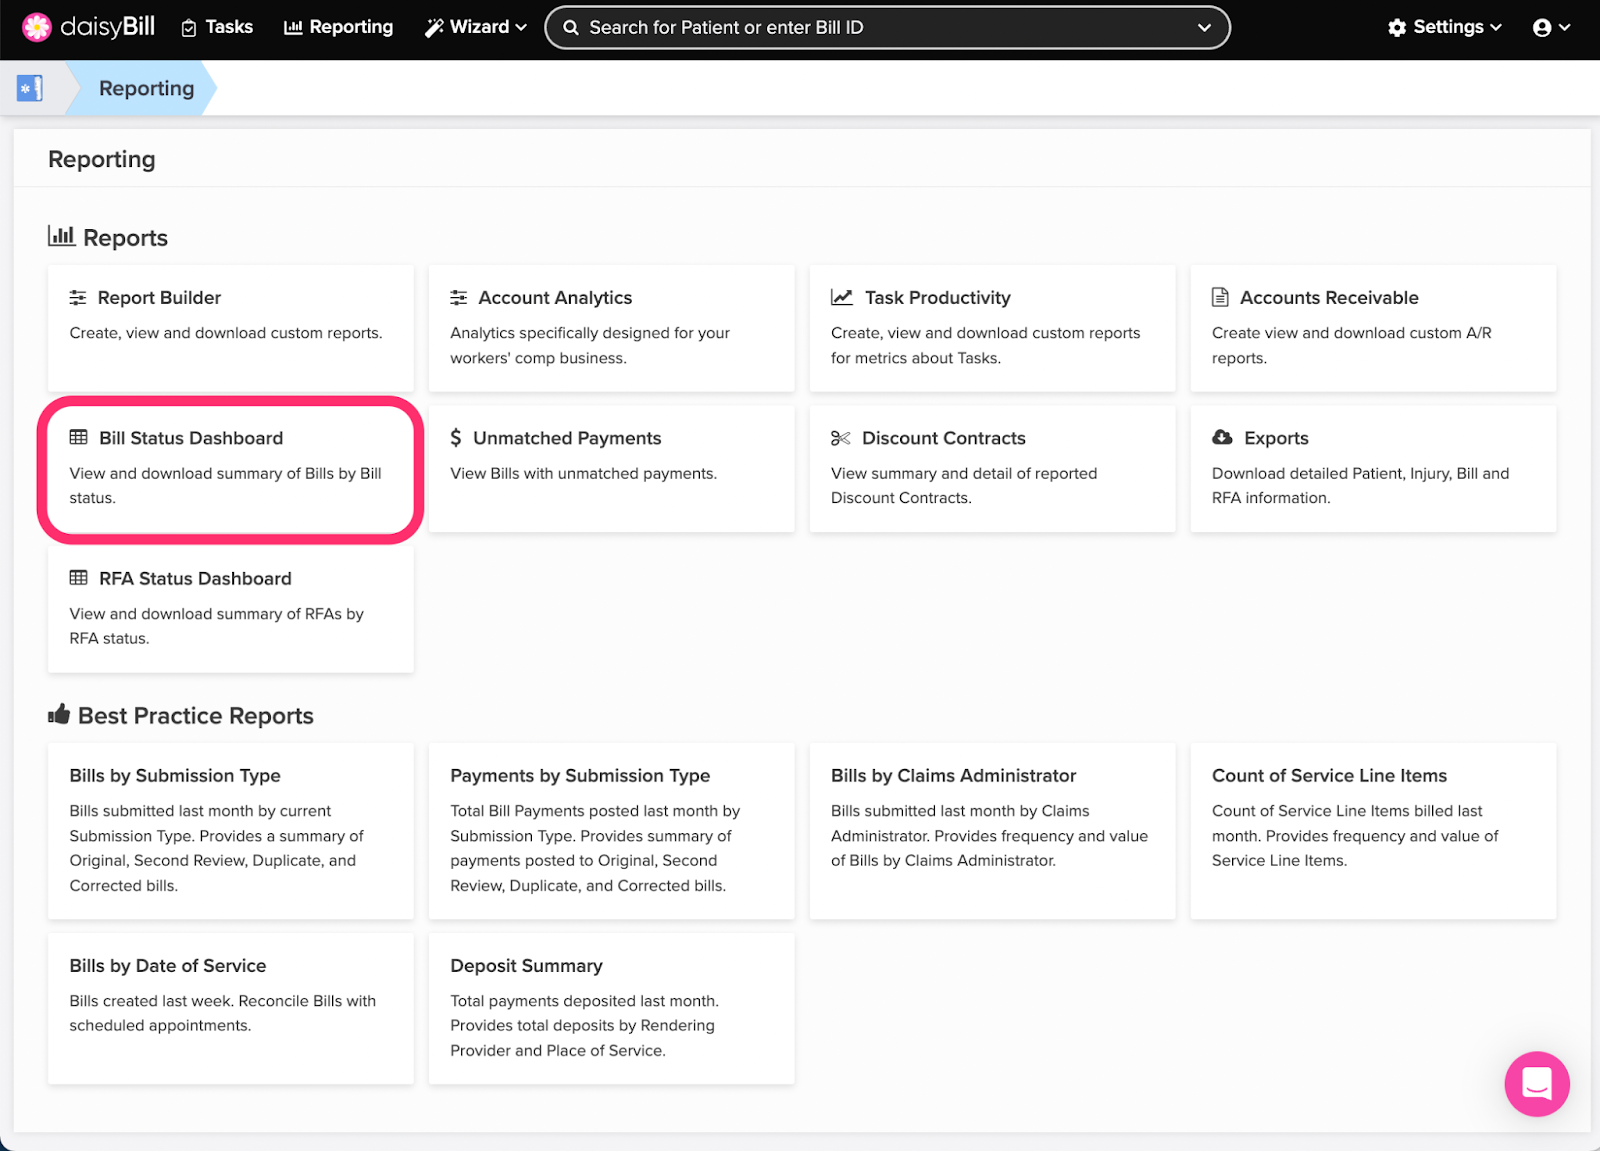Click the RFA Status Dashboard table icon

[78, 578]
